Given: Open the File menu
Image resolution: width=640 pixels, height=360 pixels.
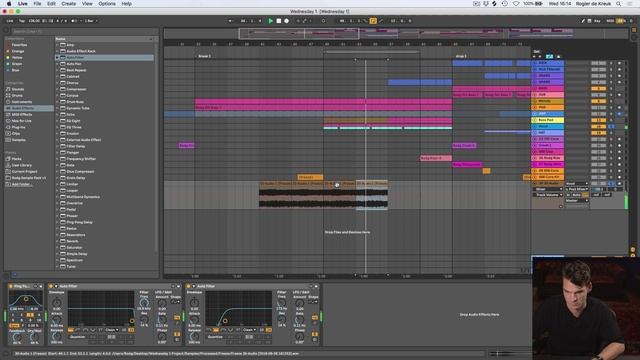Looking at the screenshot, I should (x=37, y=4).
